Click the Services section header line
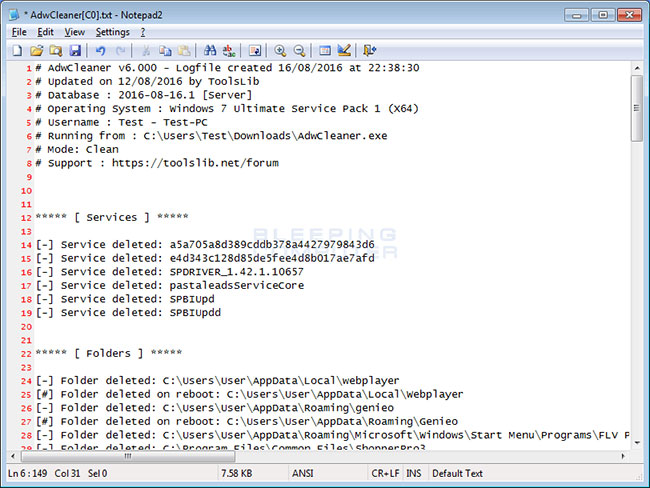The image size is (650, 488). click(x=112, y=217)
